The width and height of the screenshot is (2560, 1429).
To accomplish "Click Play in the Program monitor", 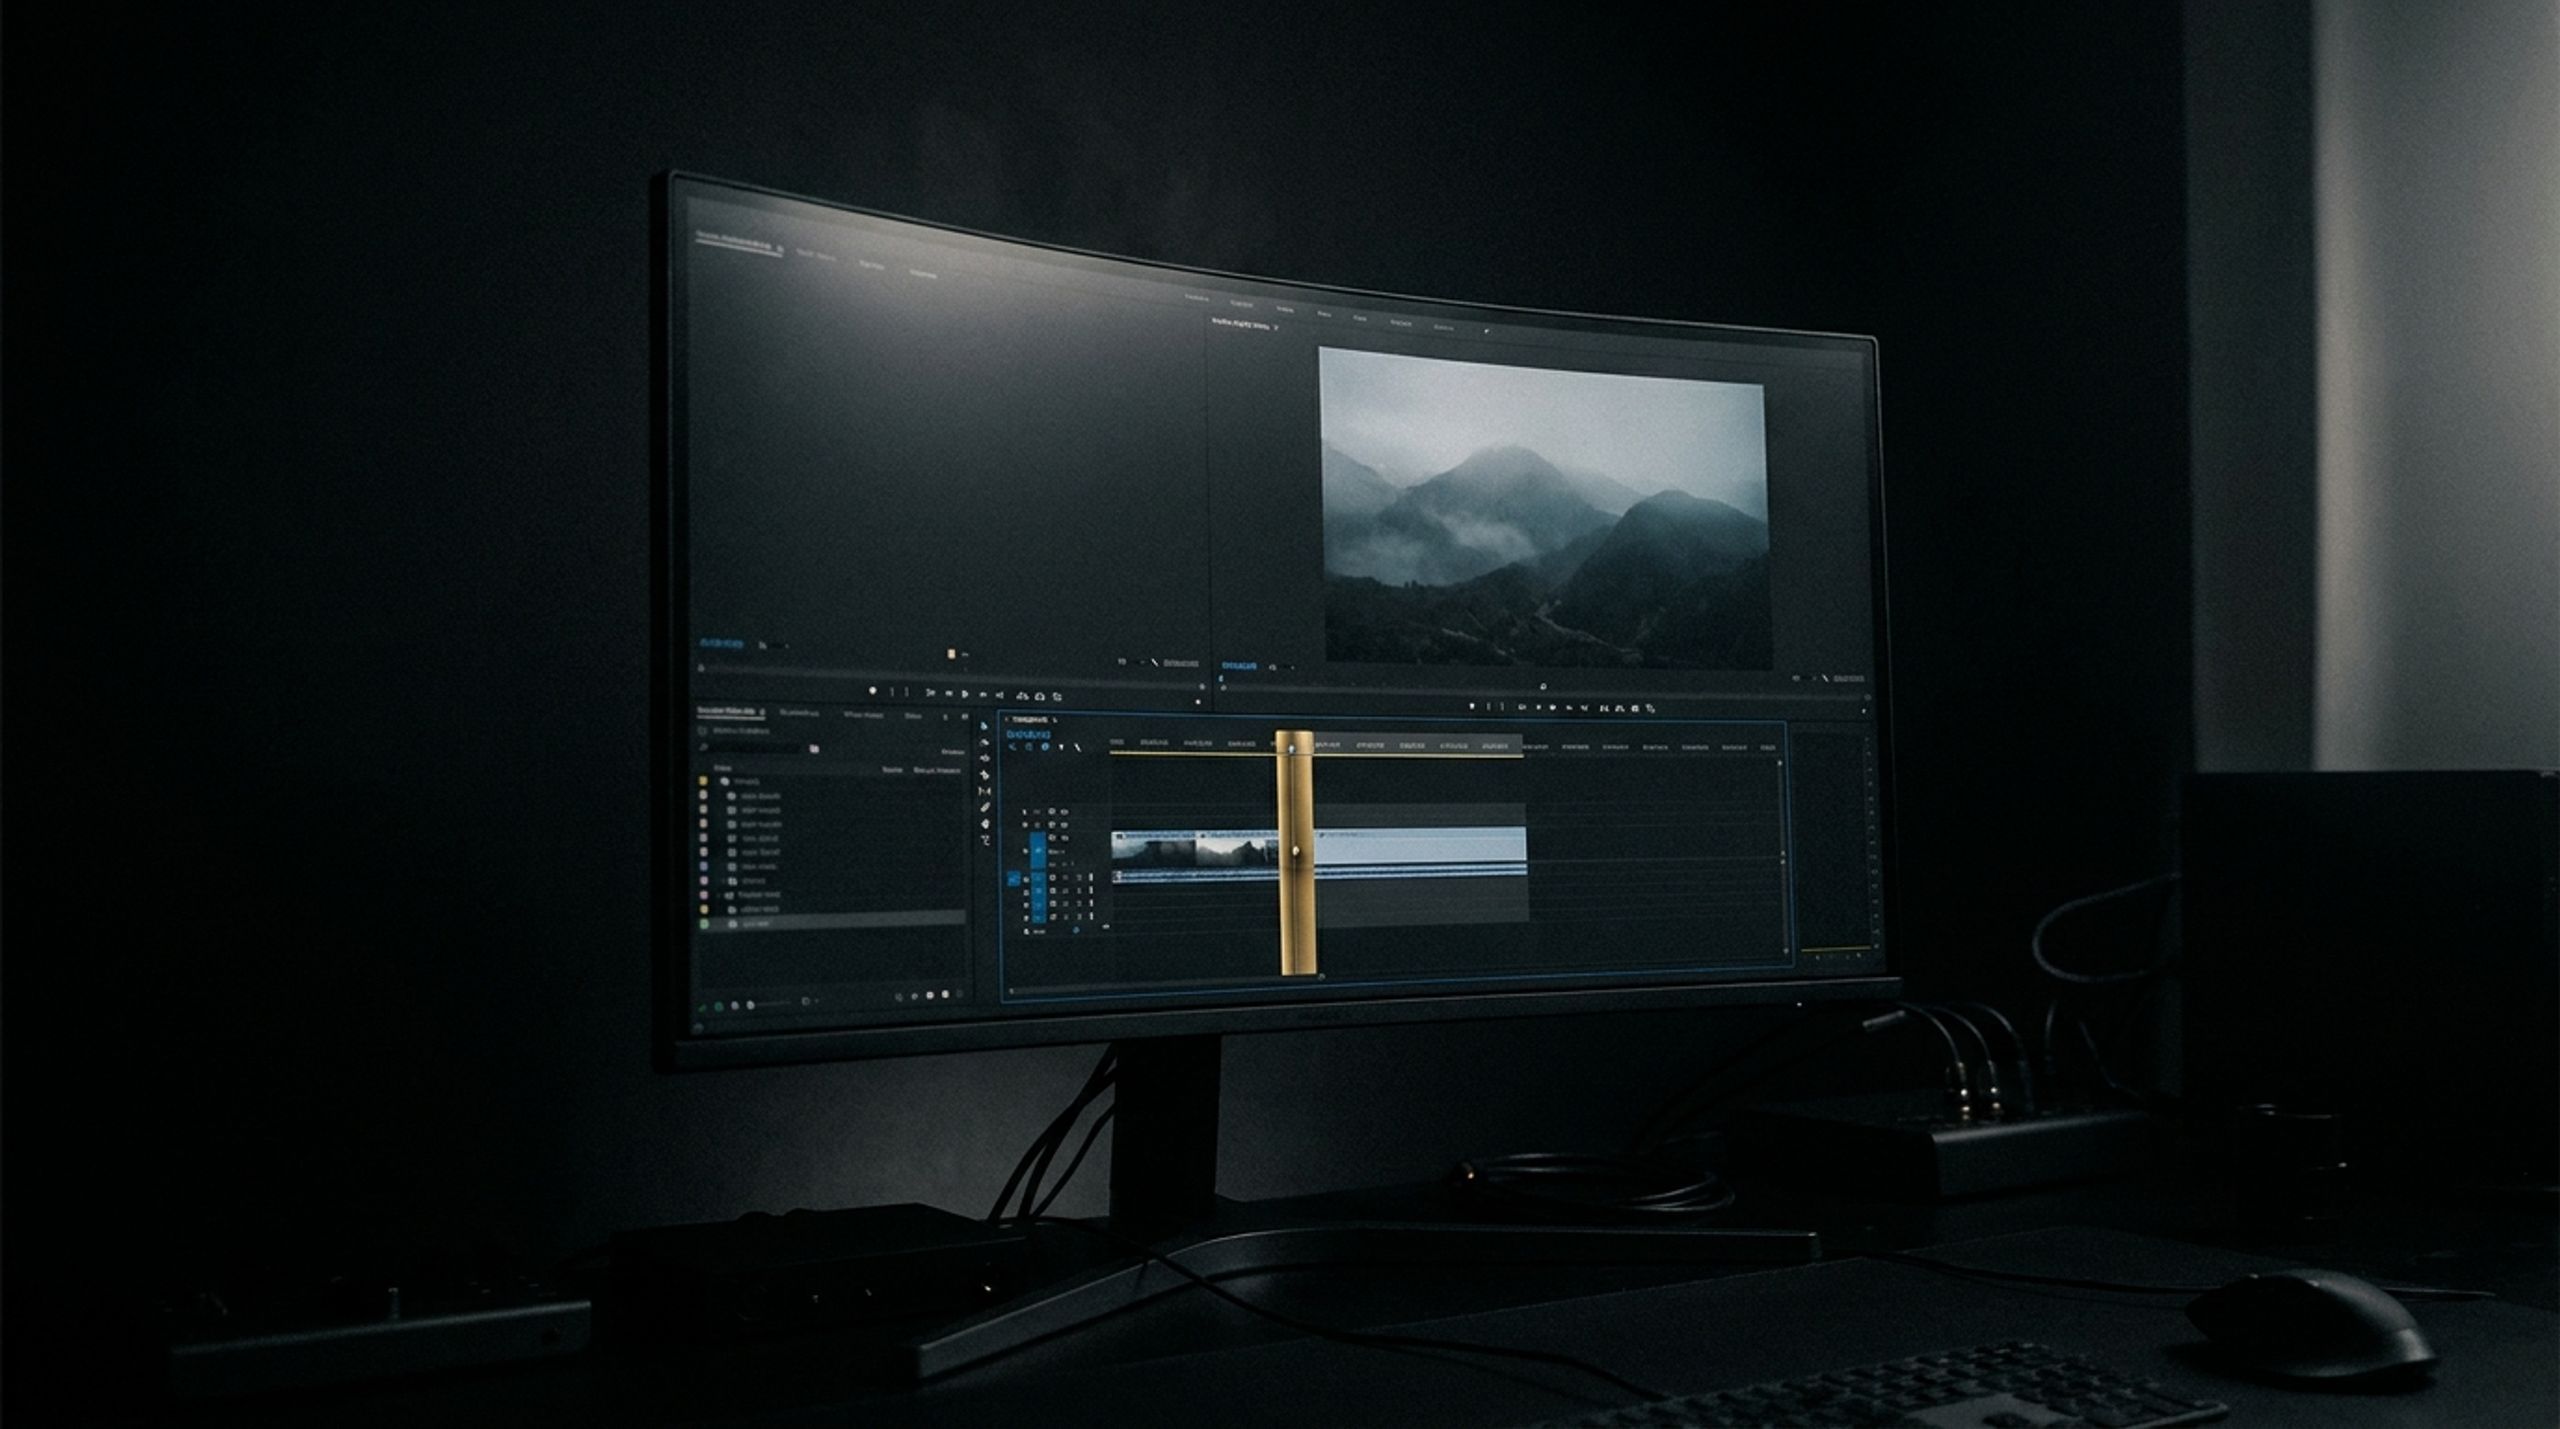I will [x=1553, y=708].
